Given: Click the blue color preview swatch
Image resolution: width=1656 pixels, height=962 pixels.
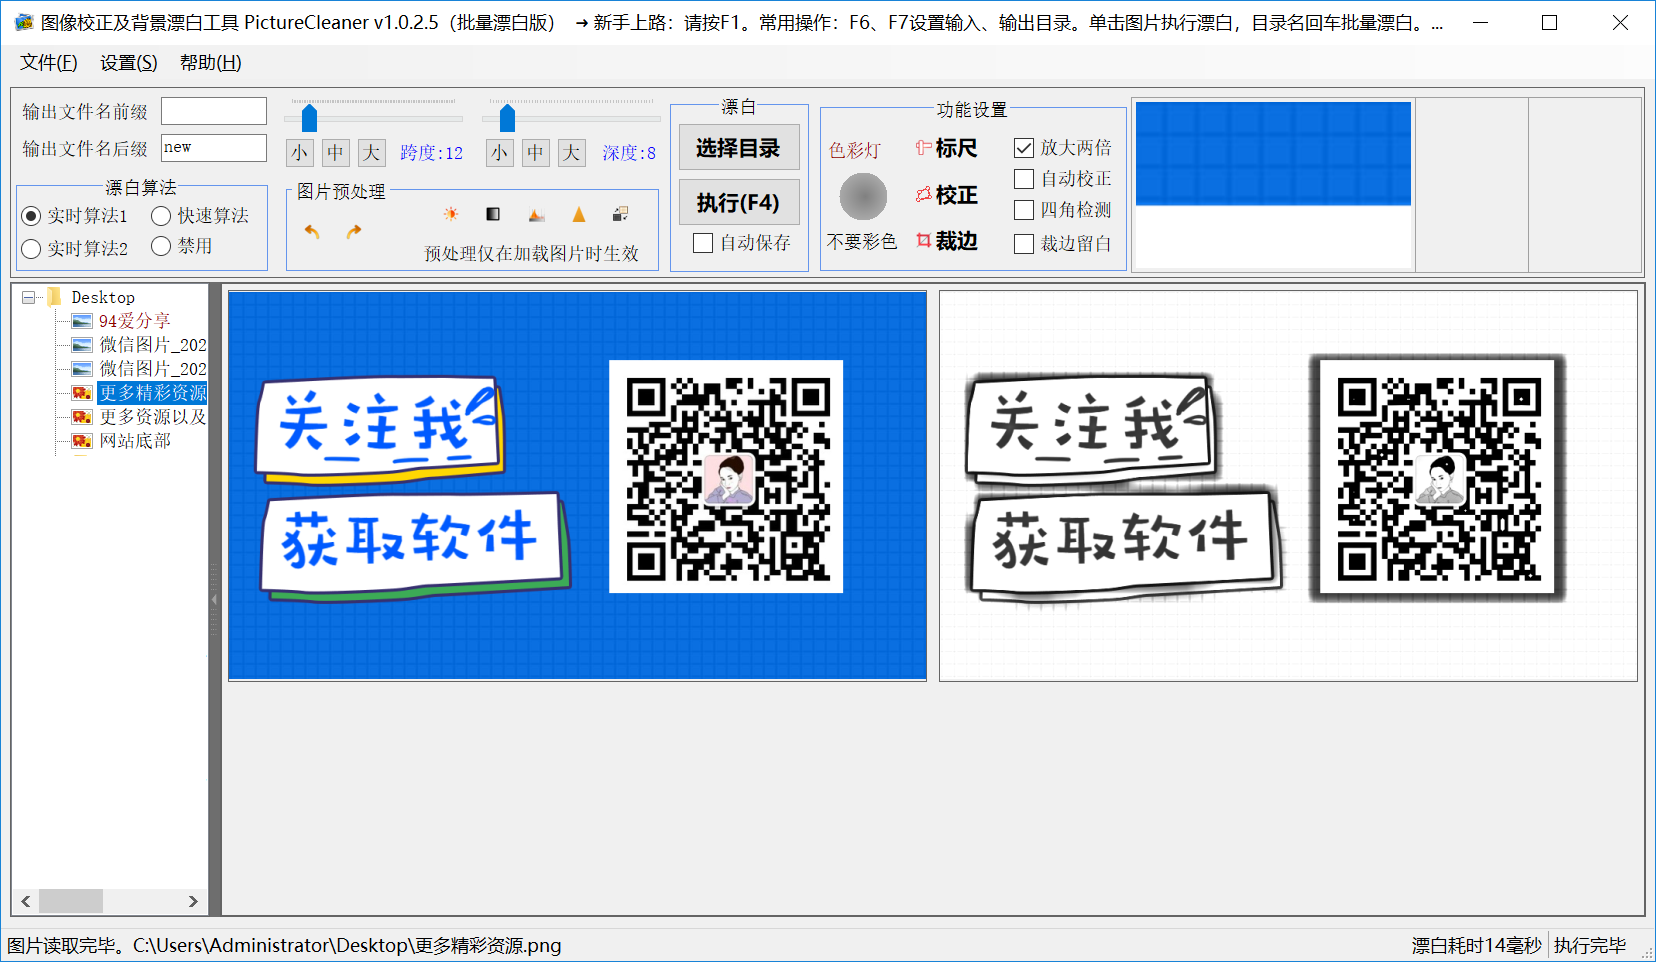Looking at the screenshot, I should coord(1273,154).
